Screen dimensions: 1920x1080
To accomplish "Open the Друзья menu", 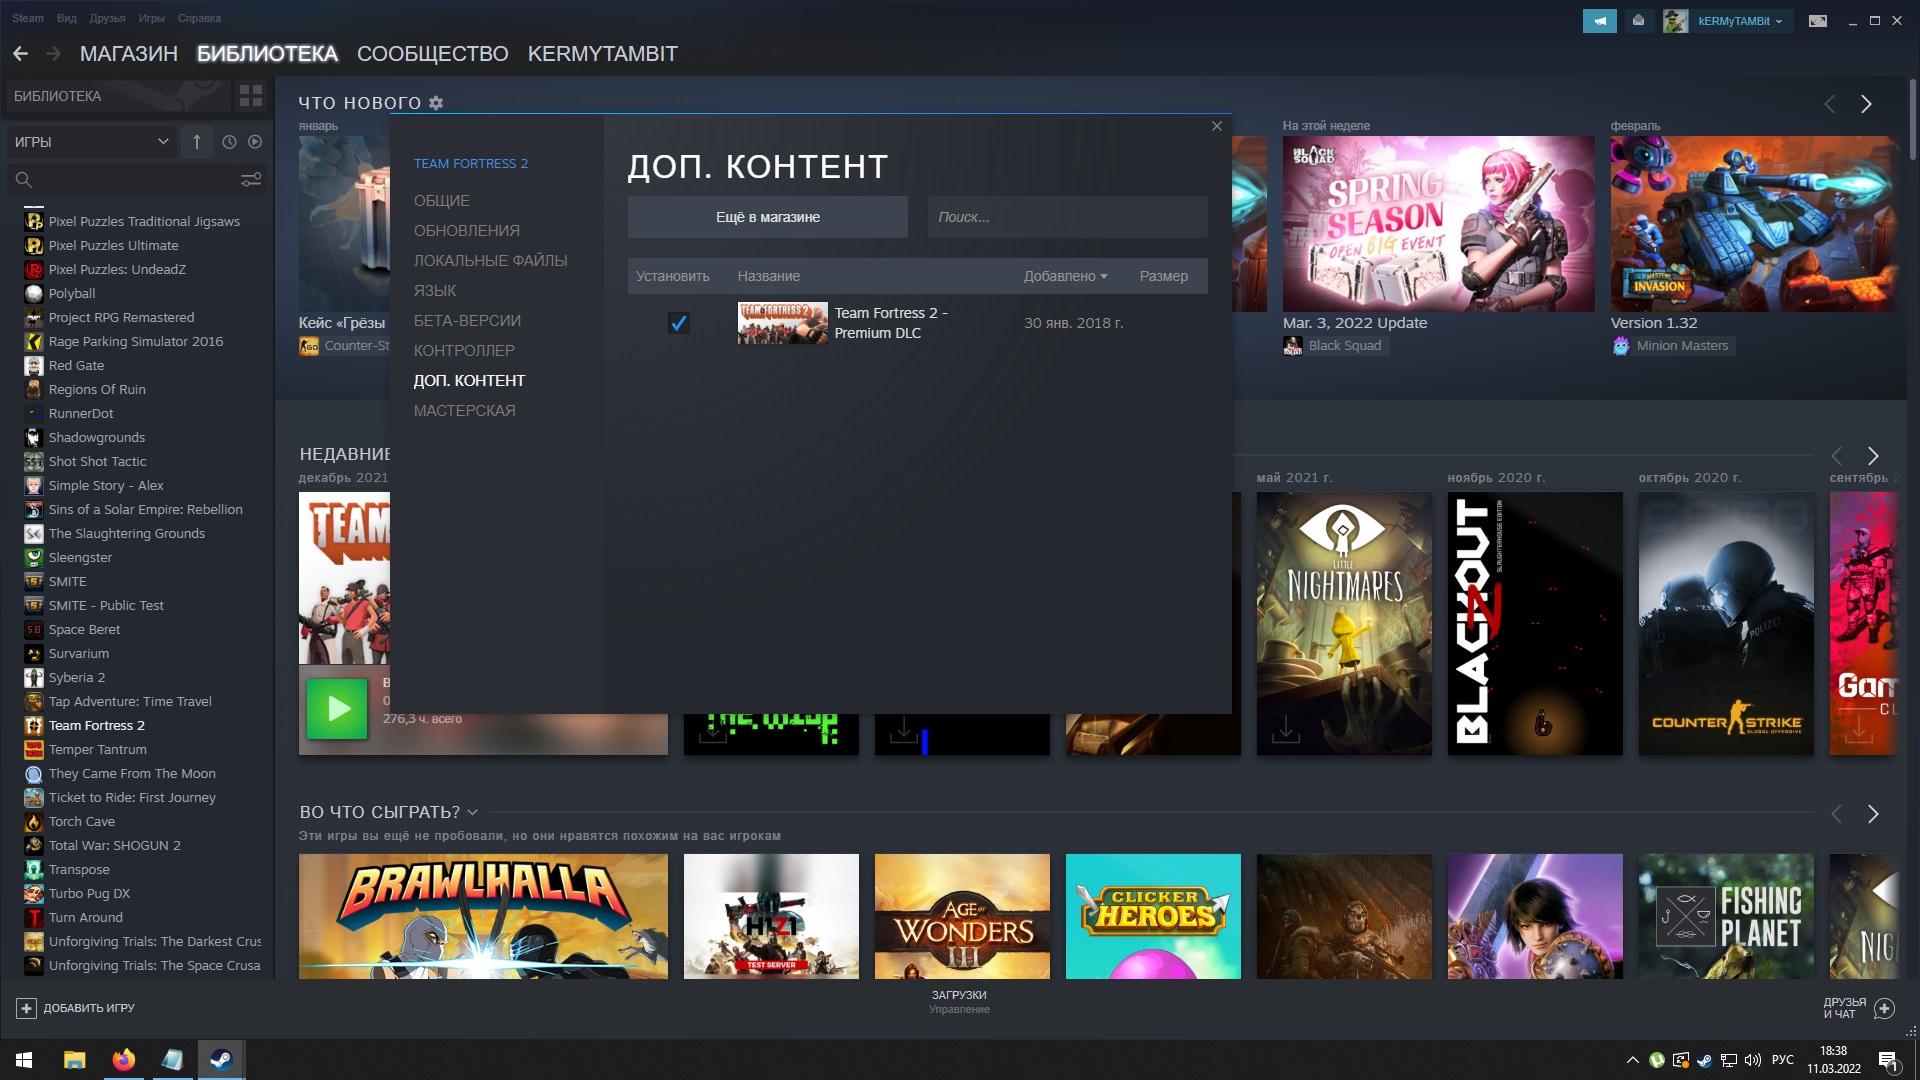I will (107, 18).
